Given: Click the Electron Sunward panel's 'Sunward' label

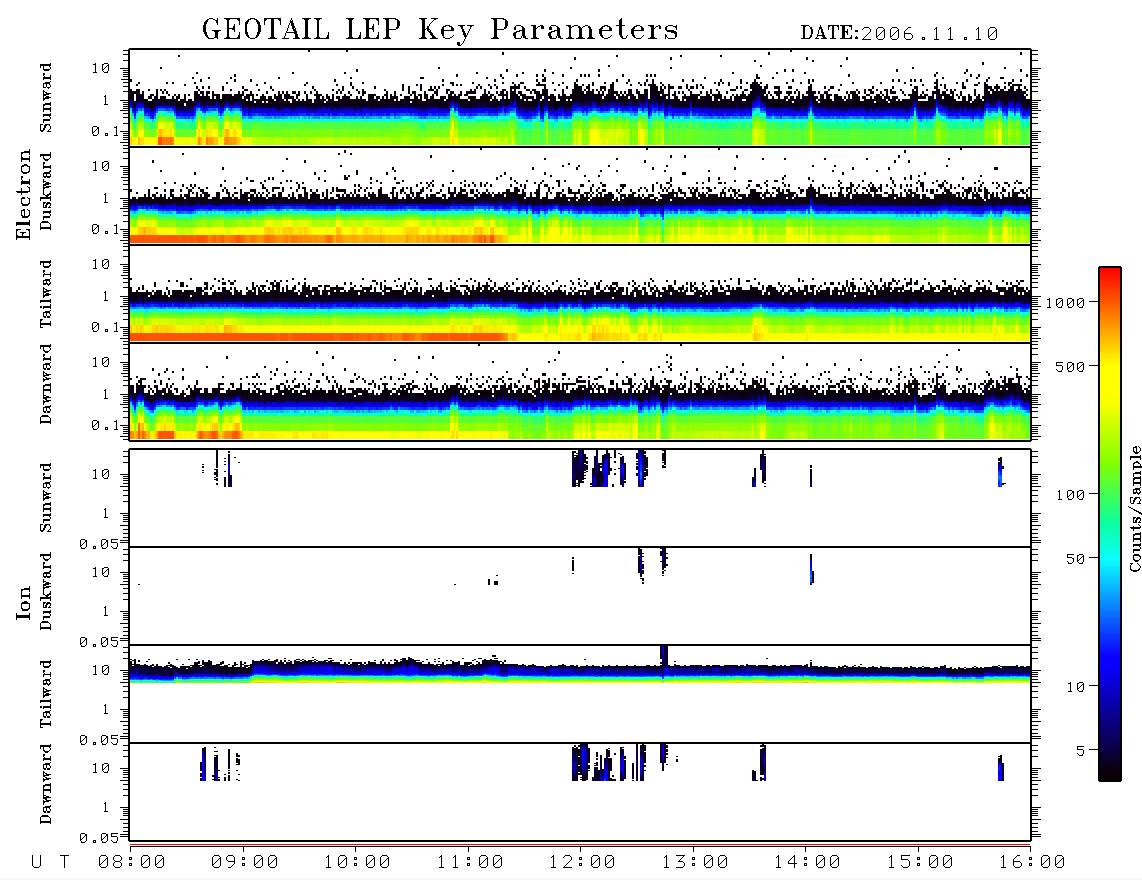Looking at the screenshot, I should tap(46, 98).
